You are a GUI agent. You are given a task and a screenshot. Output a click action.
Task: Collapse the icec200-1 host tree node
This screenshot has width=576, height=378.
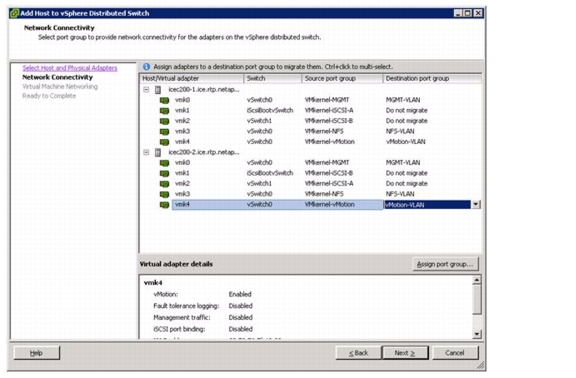click(x=146, y=90)
